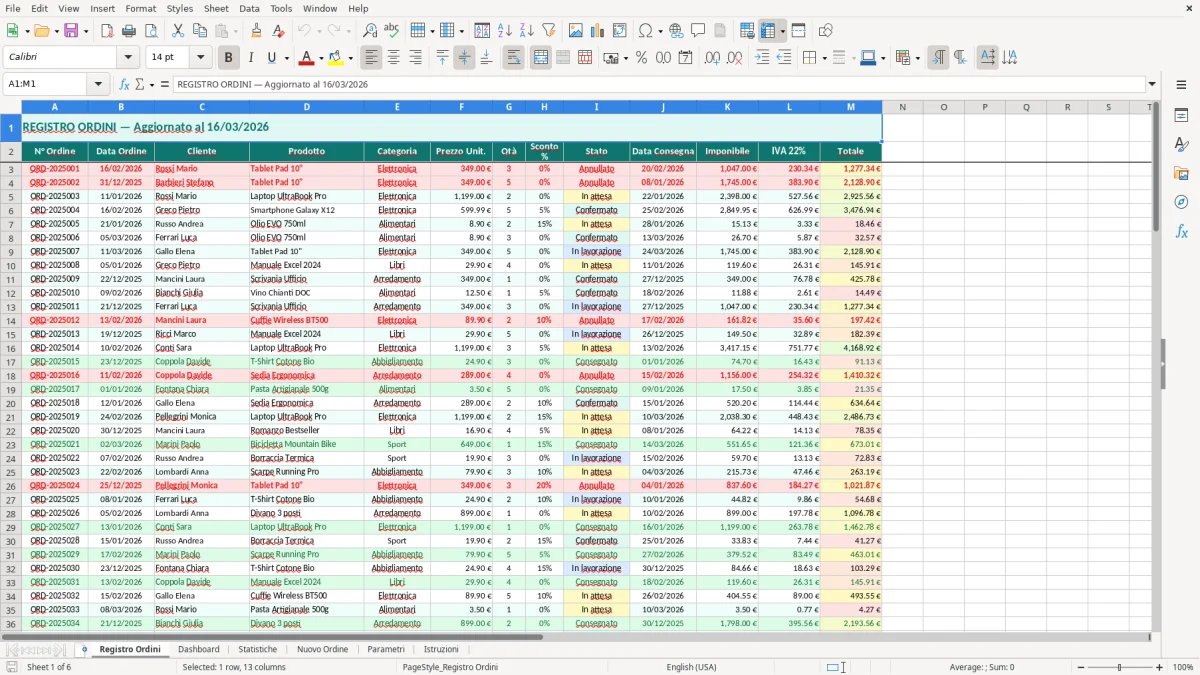Click the Add Decimal Place icon
1200x675 pixels.
pyautogui.click(x=712, y=58)
